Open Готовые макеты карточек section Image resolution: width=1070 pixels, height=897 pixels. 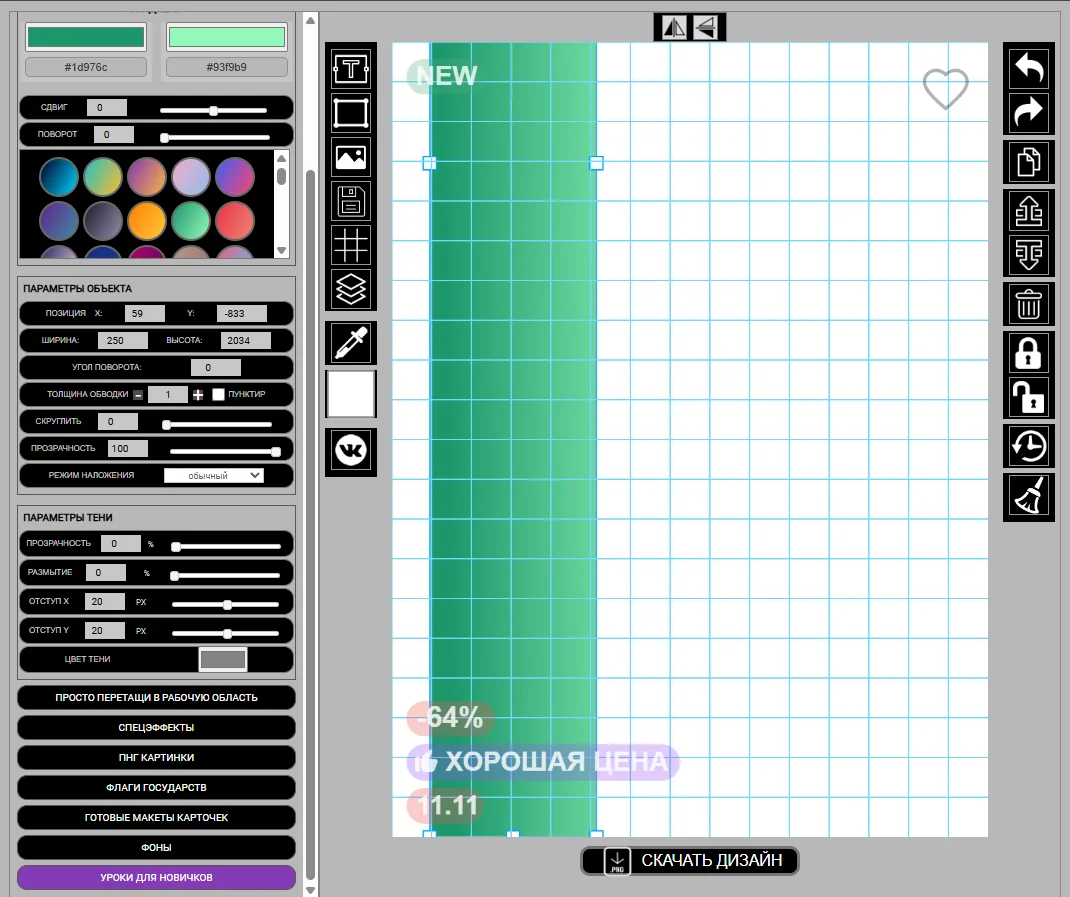(x=156, y=818)
